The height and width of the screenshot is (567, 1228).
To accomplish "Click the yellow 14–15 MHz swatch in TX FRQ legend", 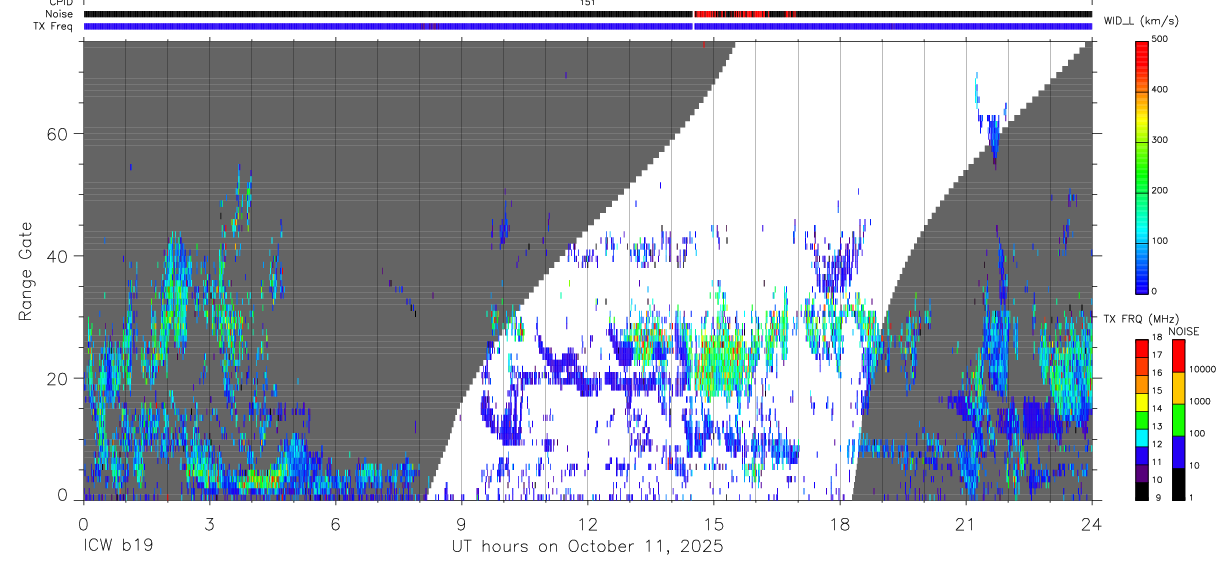I will [x=1142, y=402].
